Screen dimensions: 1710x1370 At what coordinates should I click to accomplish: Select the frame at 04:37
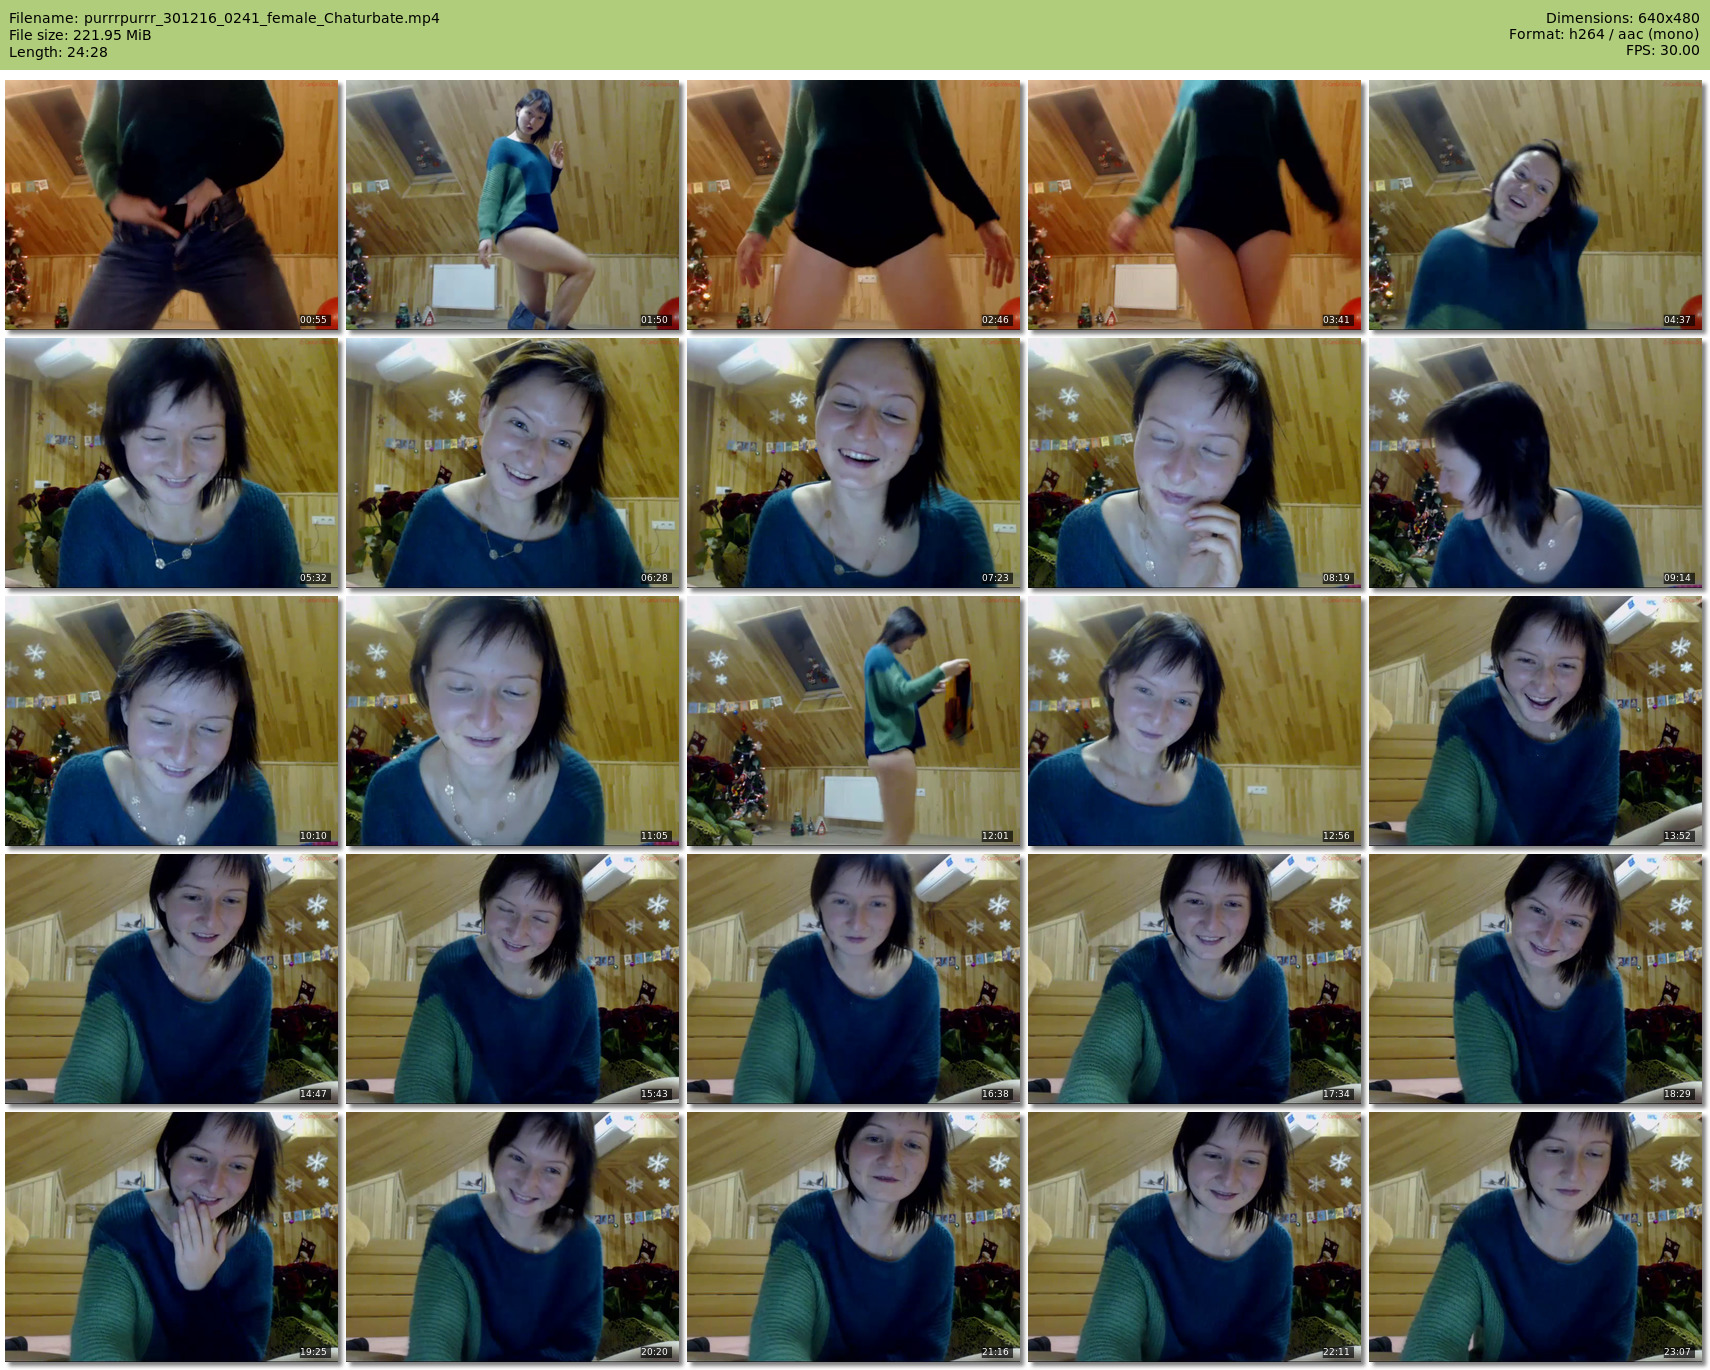(1536, 205)
